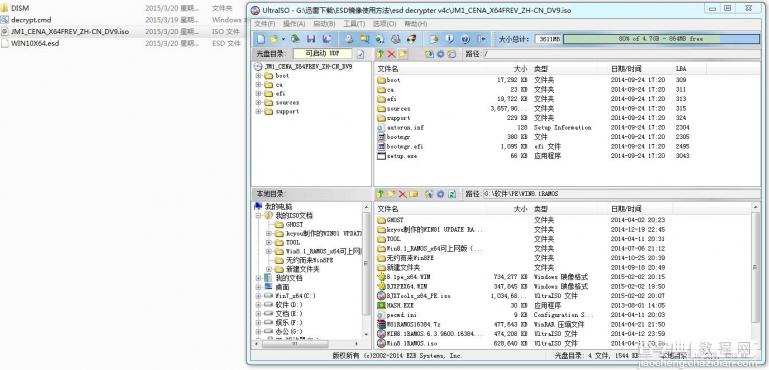Click the red X delete icon in image pane
The width and height of the screenshot is (769, 370).
click(391, 54)
